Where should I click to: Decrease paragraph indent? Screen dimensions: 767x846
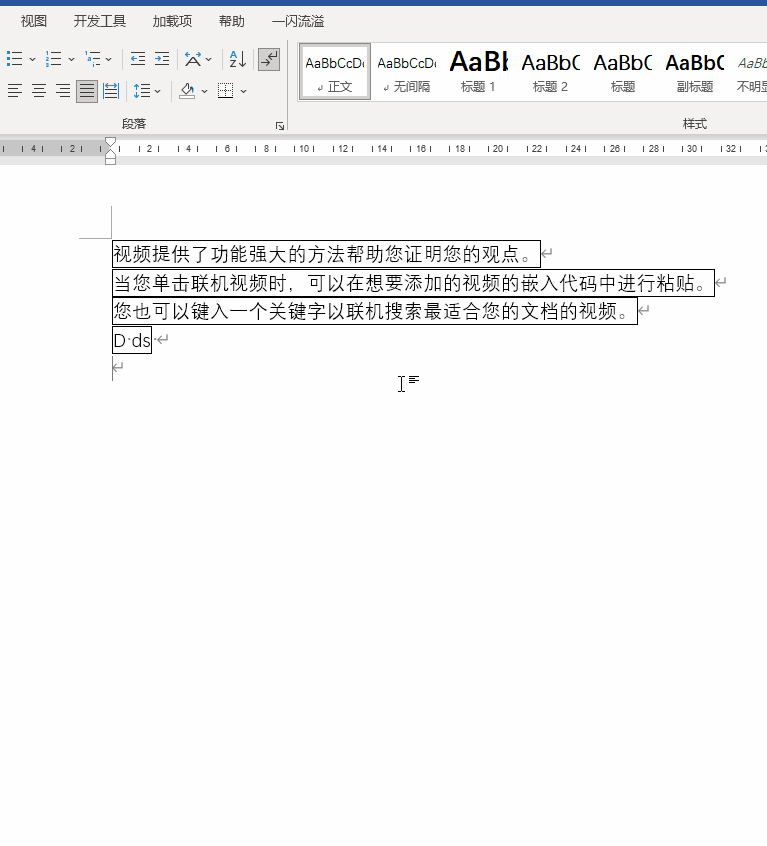(138, 59)
